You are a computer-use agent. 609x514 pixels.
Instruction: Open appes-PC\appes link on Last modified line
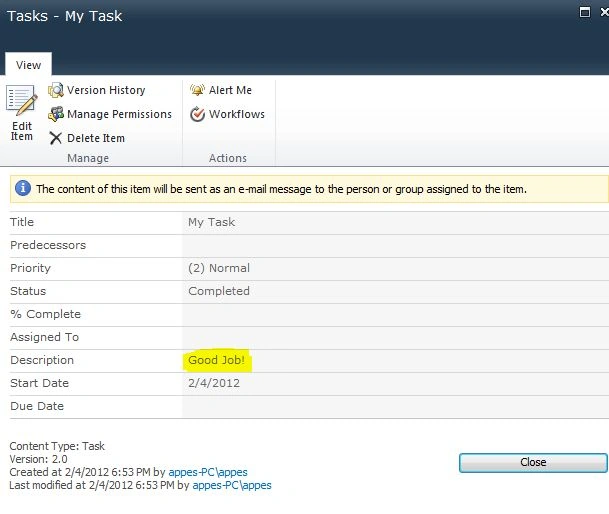pyautogui.click(x=232, y=485)
